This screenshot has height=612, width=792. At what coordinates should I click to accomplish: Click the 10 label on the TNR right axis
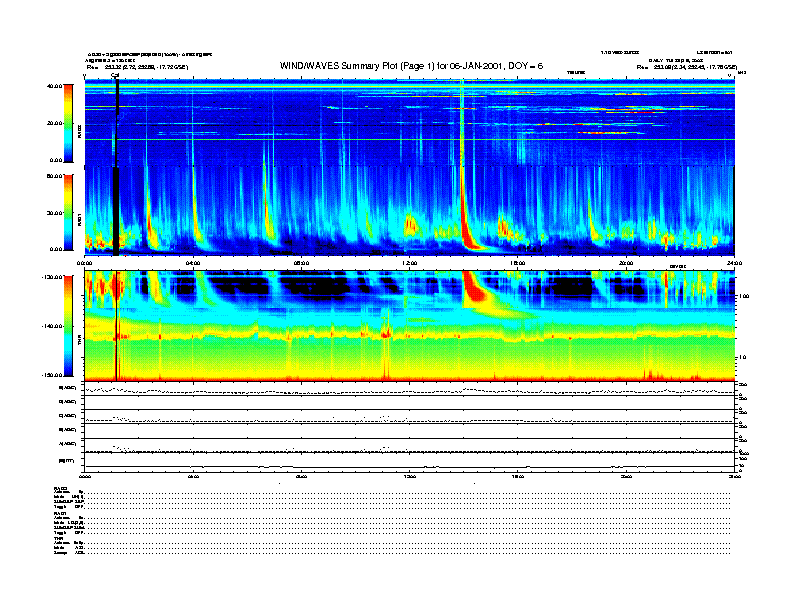742,358
